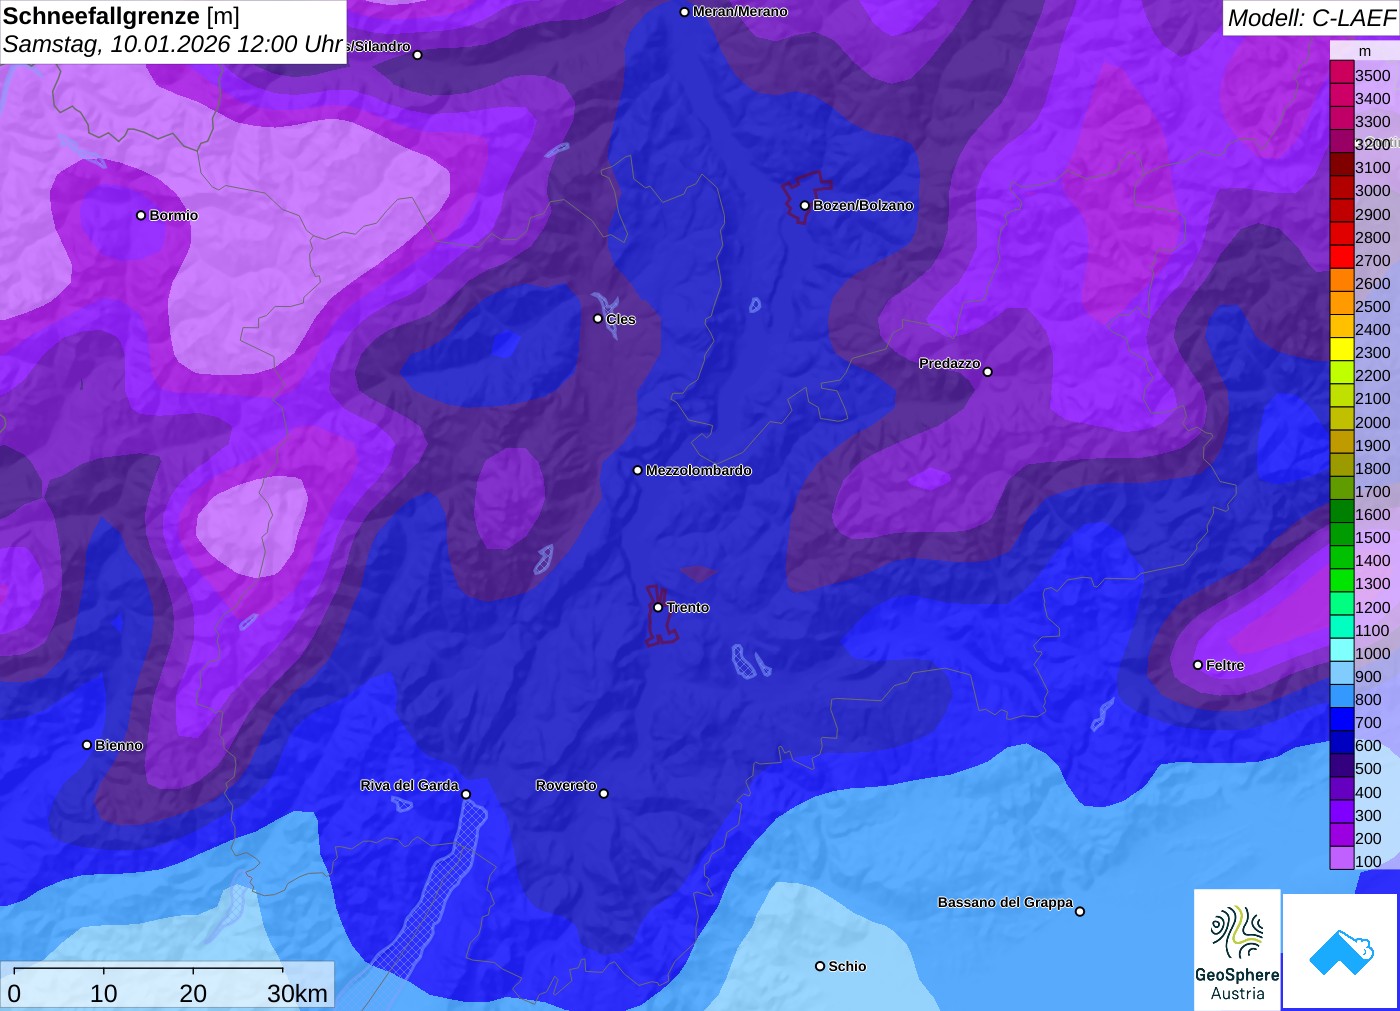Click the Bozen/Bolzano location marker dot
1400x1011 pixels.
(805, 205)
